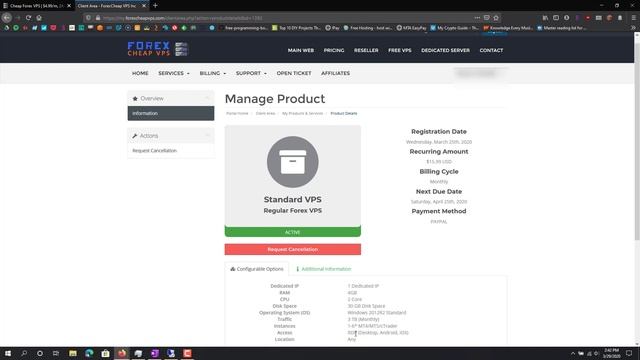The image size is (640, 360).
Task: Open the blurred account dropdown
Action: pyautogui.click(x=477, y=73)
